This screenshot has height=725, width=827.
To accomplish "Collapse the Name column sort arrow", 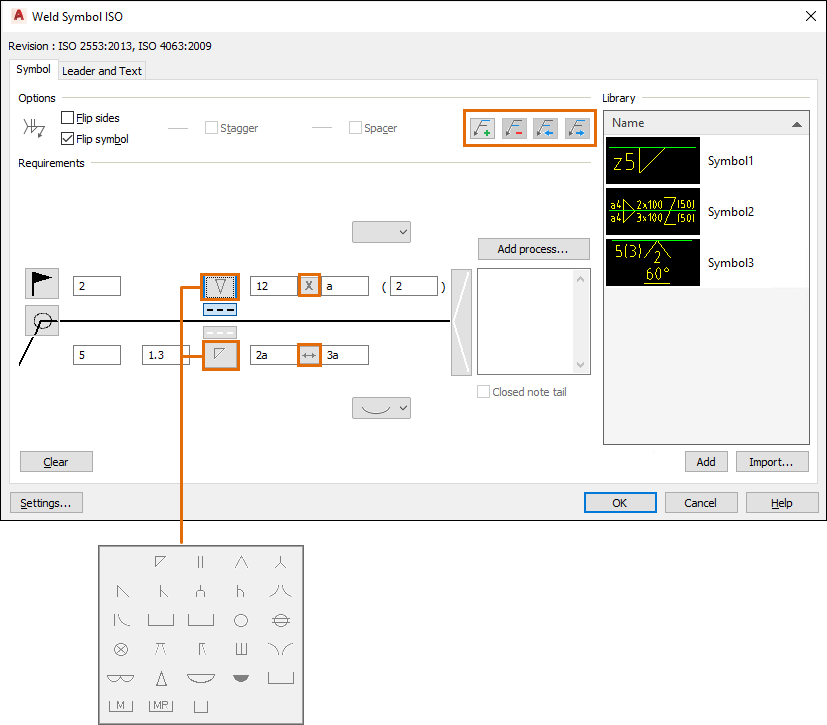I will tap(798, 122).
